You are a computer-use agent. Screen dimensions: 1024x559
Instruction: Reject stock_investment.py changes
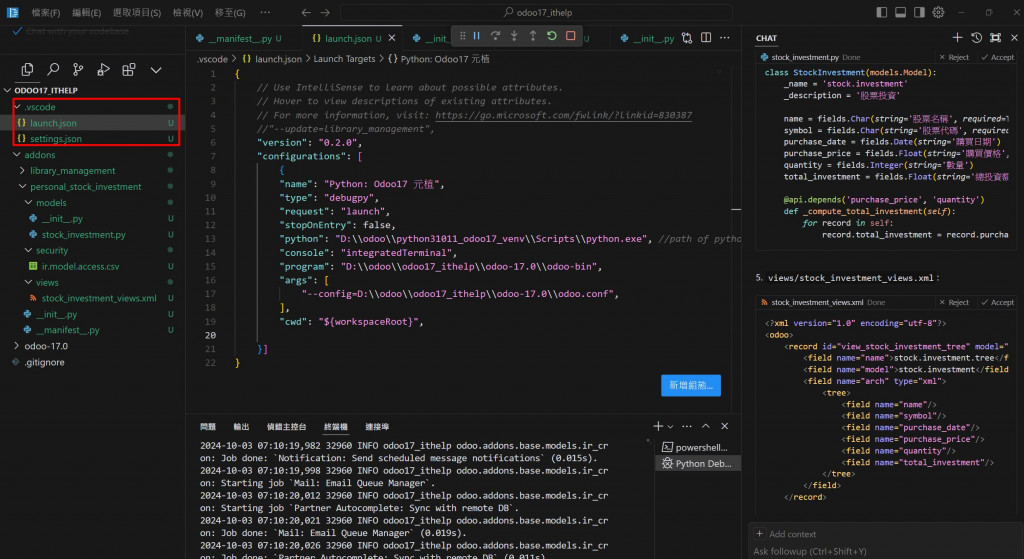pos(954,57)
